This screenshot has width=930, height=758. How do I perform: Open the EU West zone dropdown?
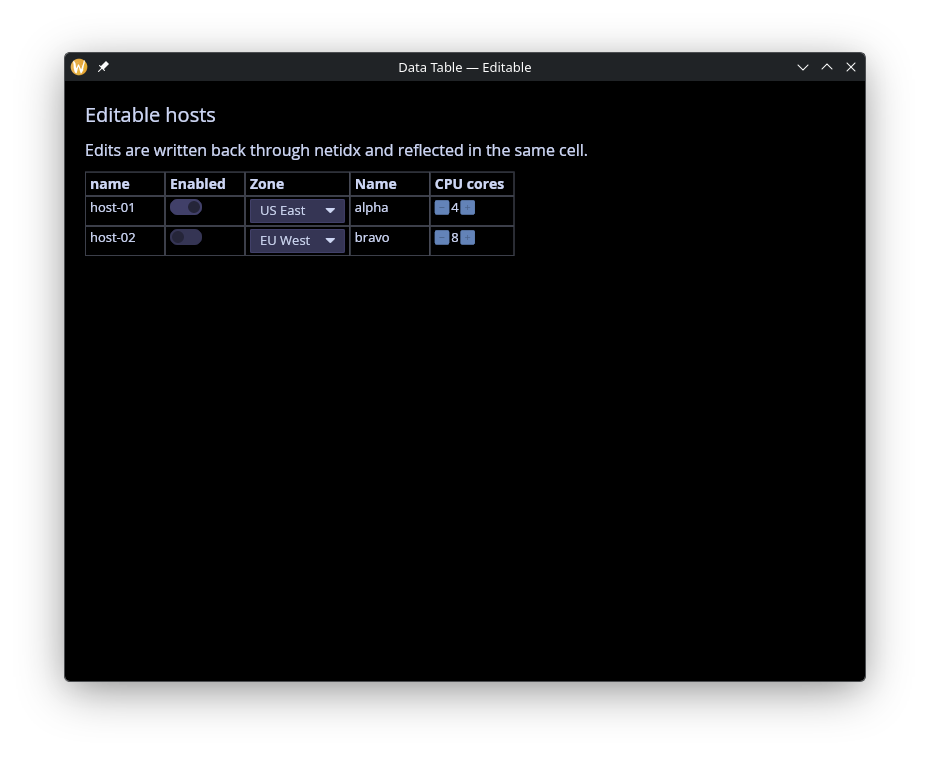tap(297, 241)
